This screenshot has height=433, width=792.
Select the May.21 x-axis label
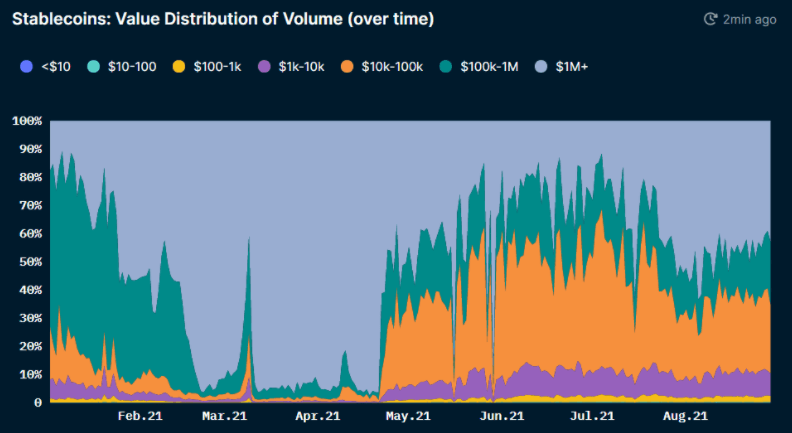point(408,416)
